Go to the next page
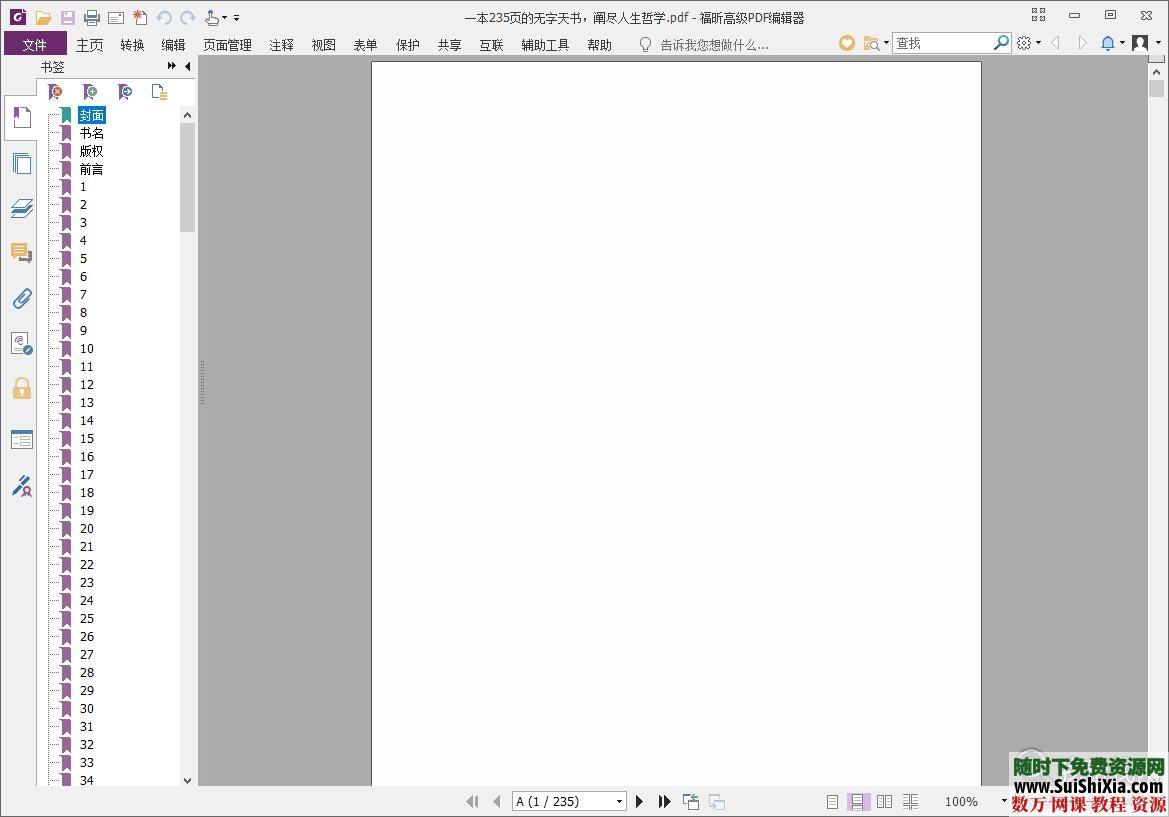1169x817 pixels. (639, 801)
